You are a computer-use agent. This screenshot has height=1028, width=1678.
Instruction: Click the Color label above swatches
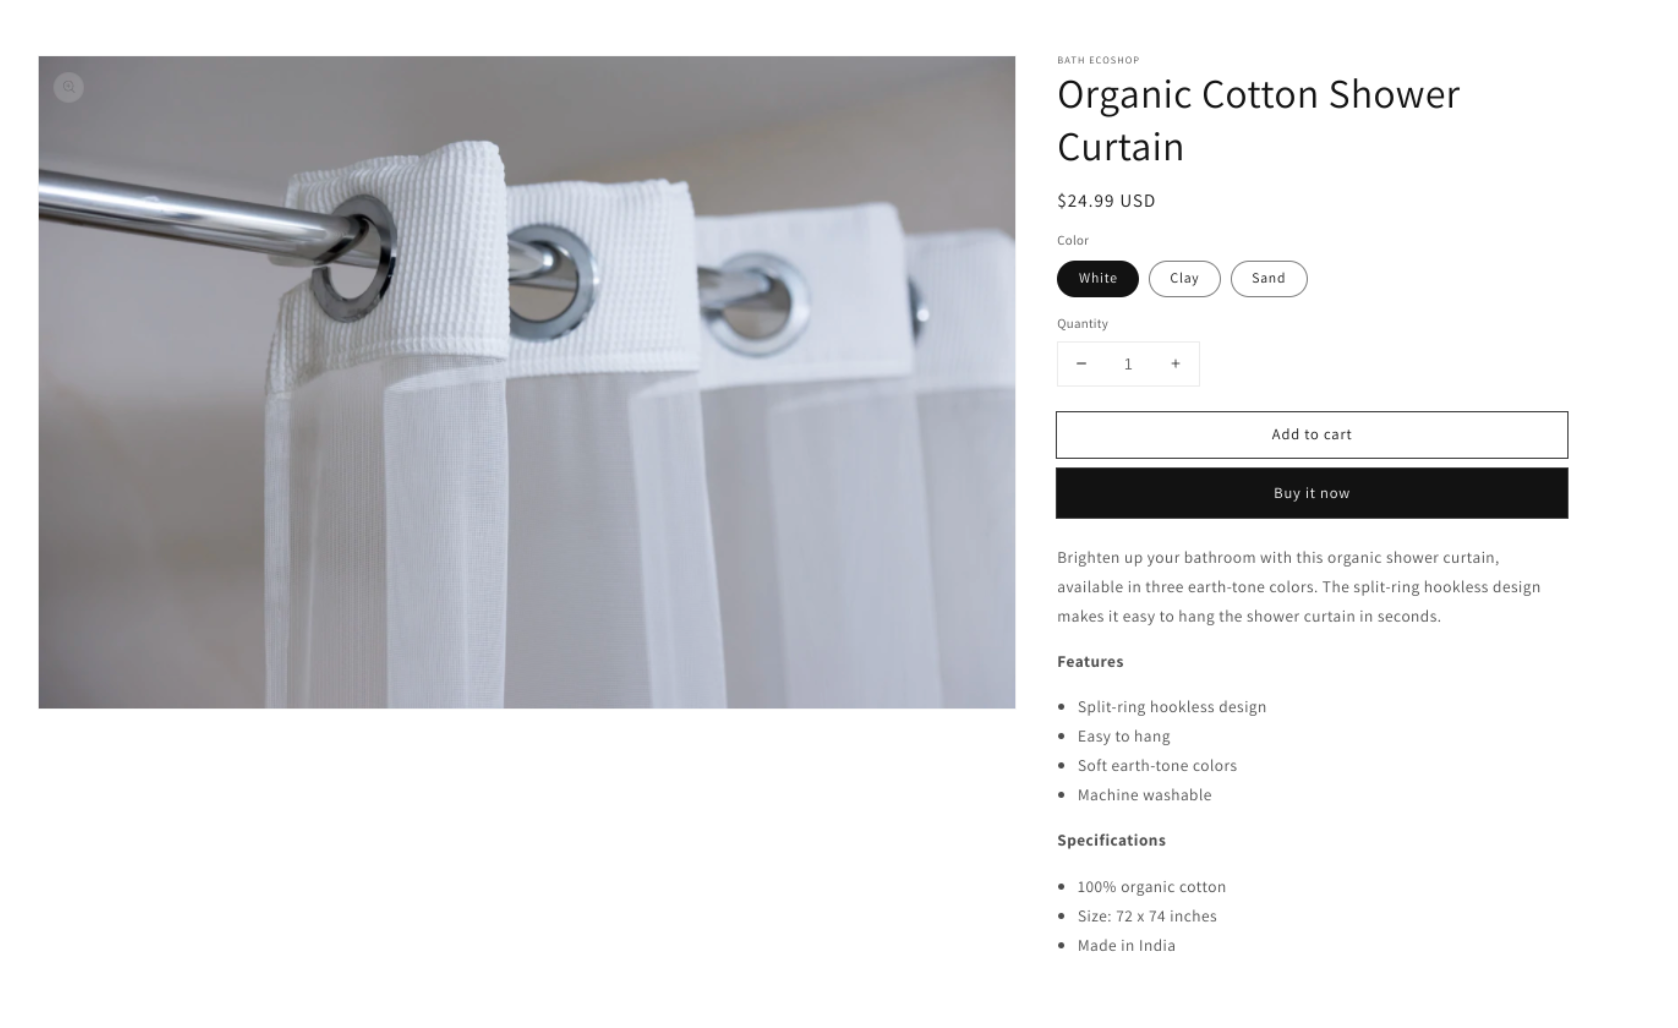(1072, 241)
